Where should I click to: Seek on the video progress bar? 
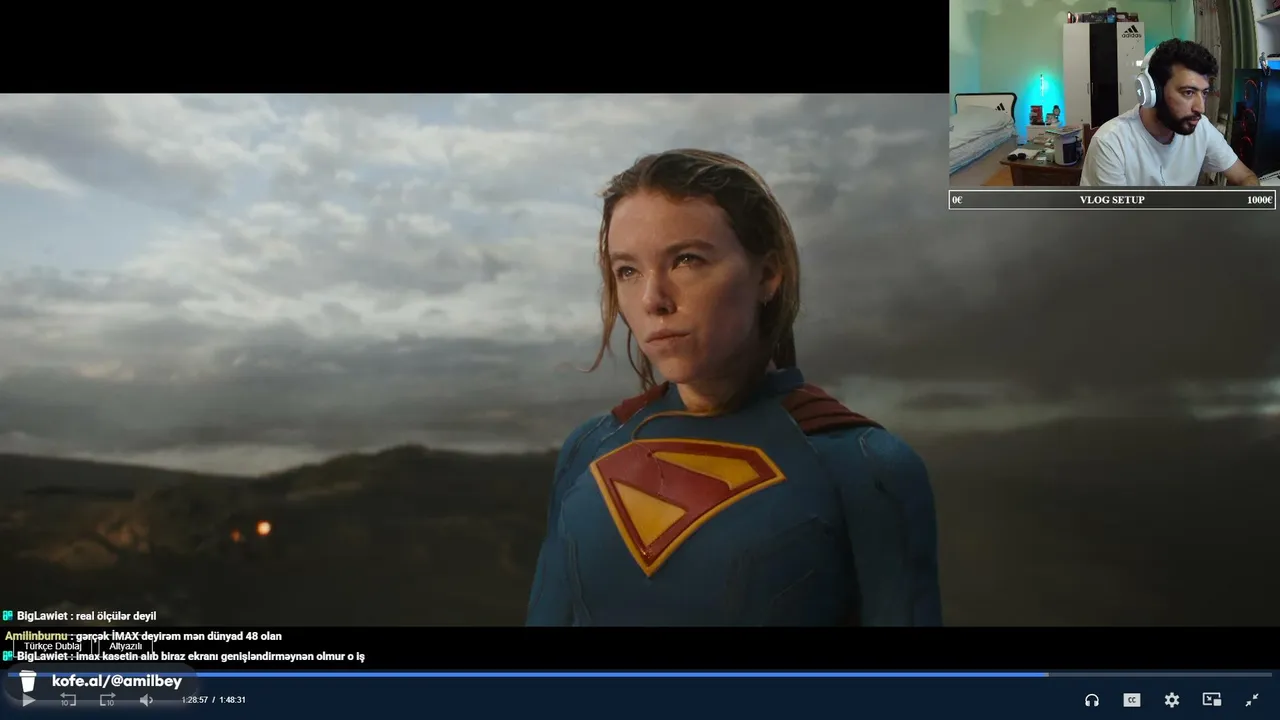coord(640,674)
